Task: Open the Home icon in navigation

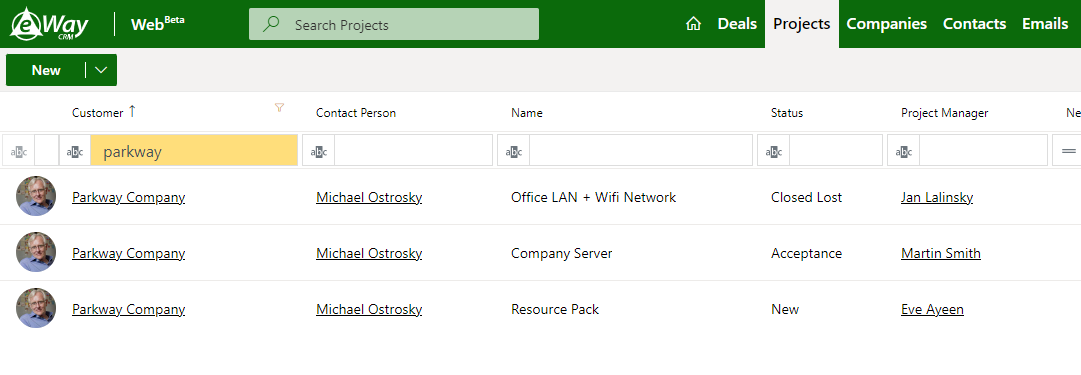Action: pyautogui.click(x=693, y=24)
